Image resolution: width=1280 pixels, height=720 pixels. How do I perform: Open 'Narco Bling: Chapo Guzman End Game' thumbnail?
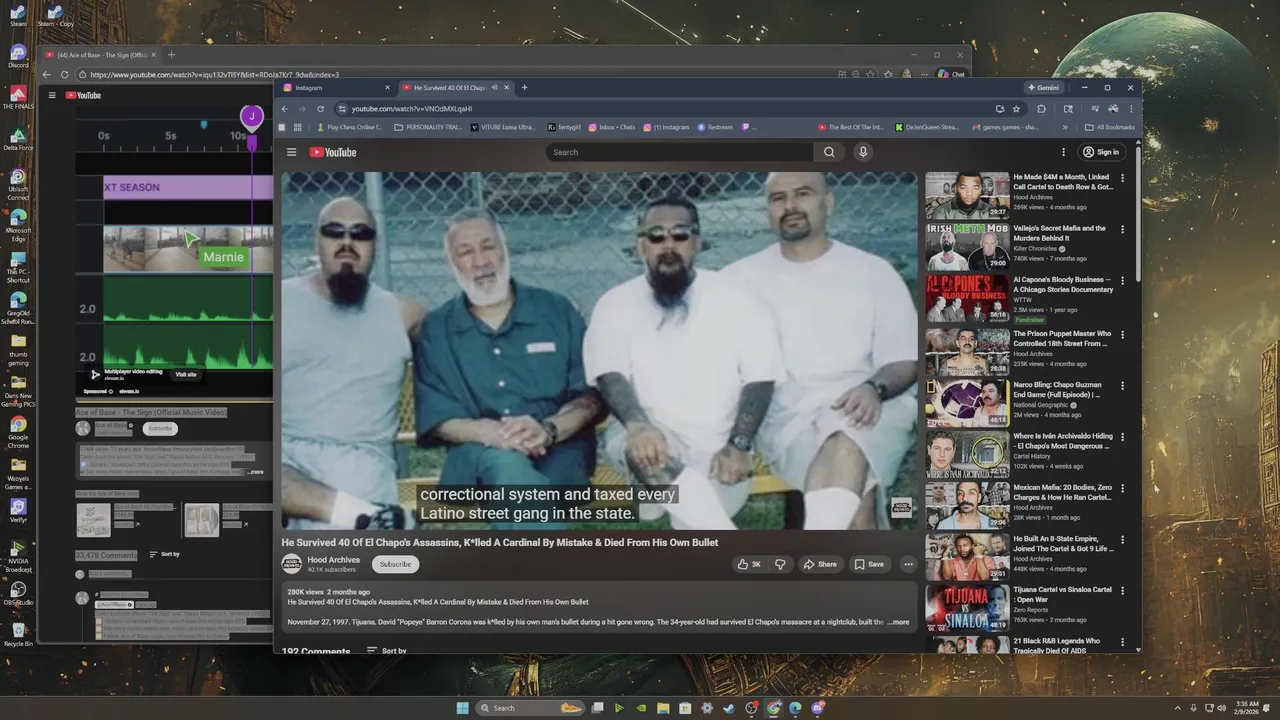(967, 402)
